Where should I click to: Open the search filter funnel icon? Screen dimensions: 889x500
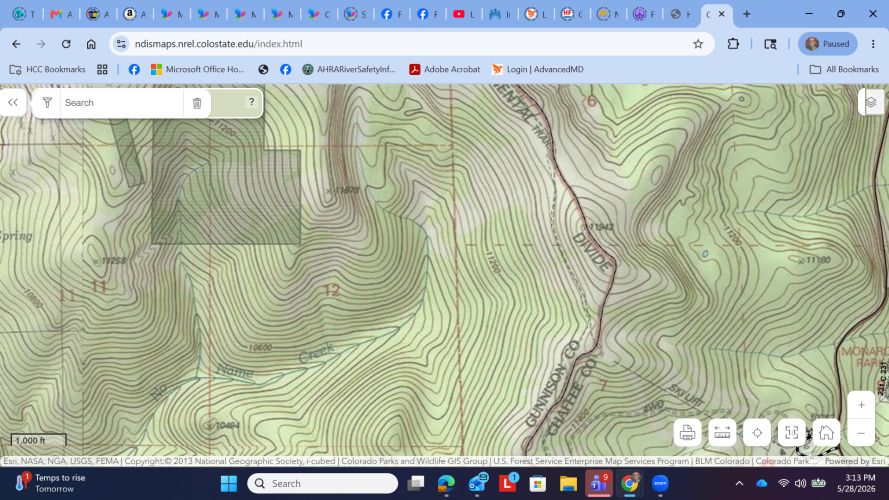click(47, 103)
